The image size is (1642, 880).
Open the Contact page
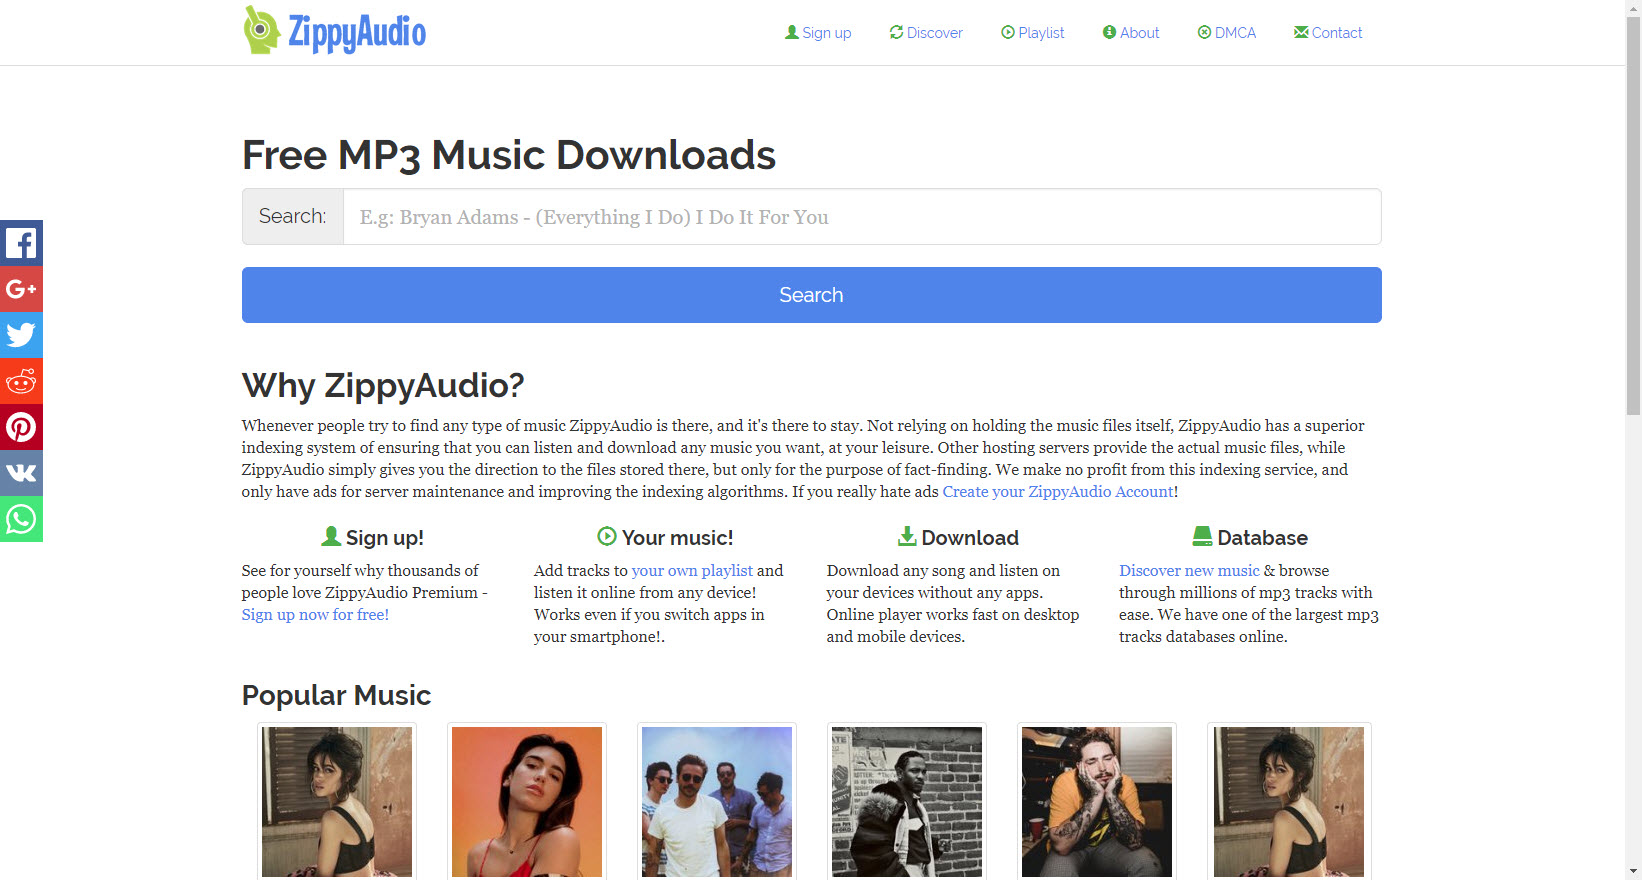(1328, 33)
